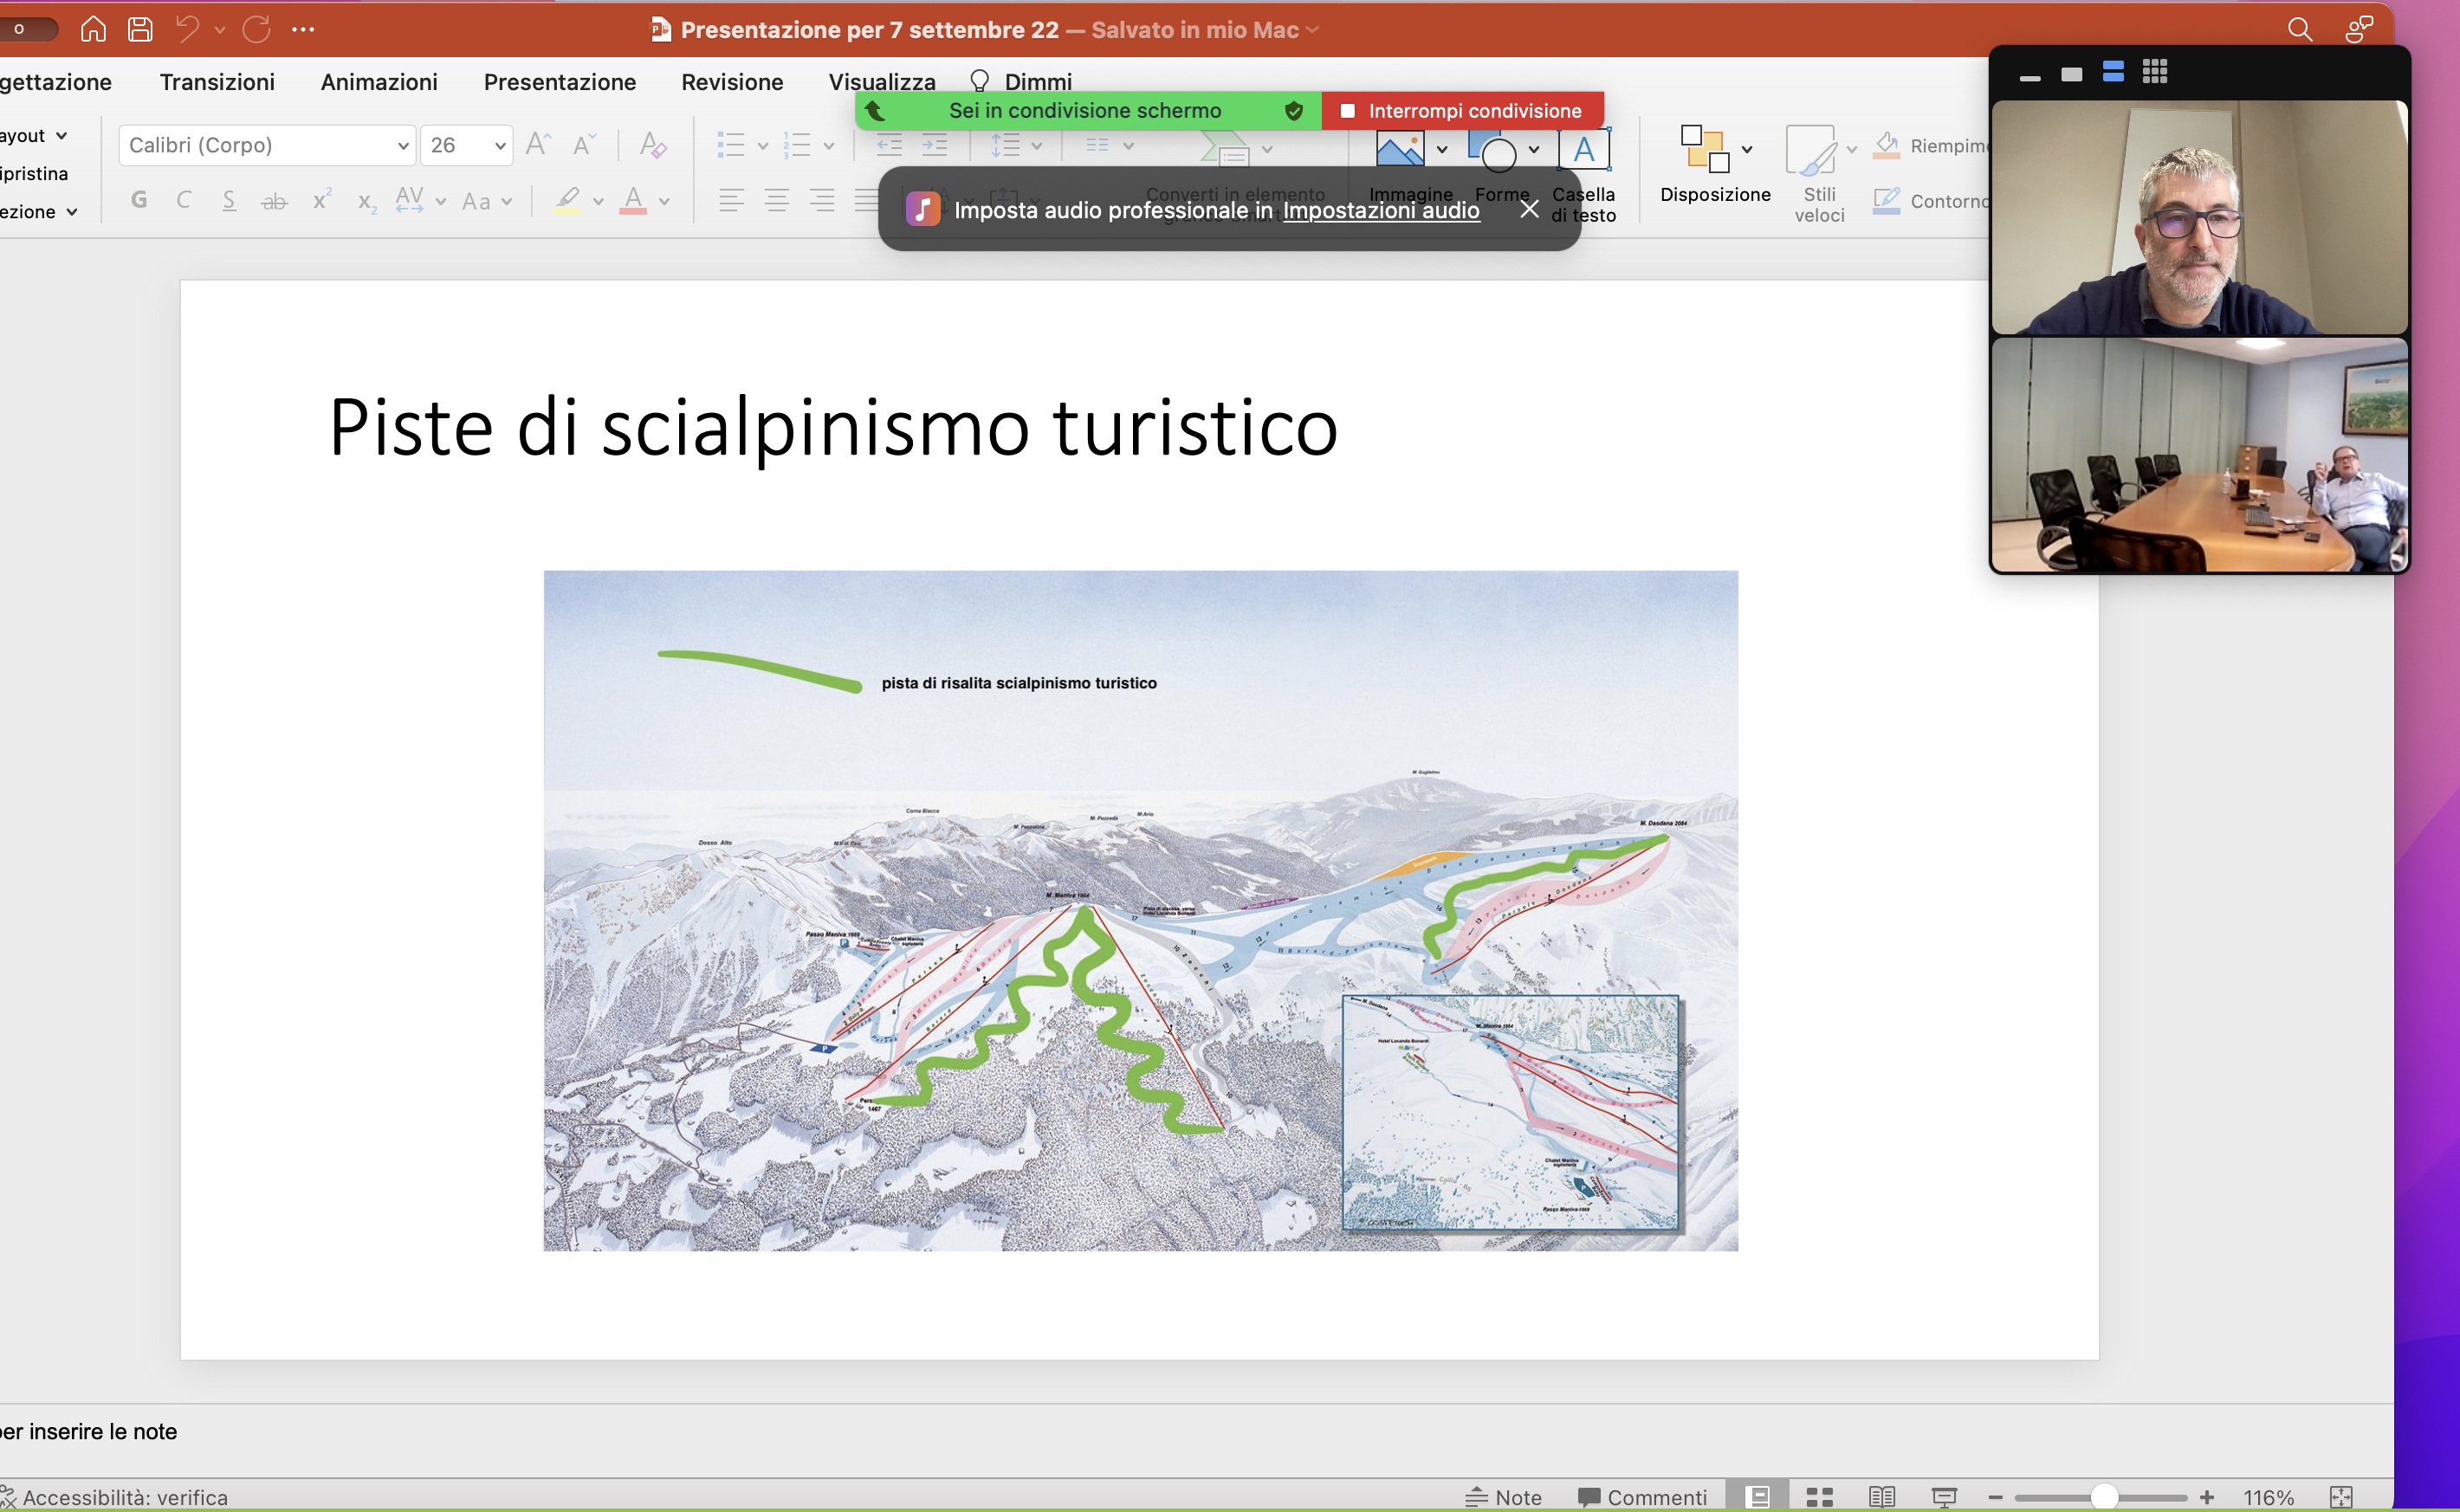Open the Disposizione arrange tool
Viewport: 2460px width, 1512px height.
1714,165
